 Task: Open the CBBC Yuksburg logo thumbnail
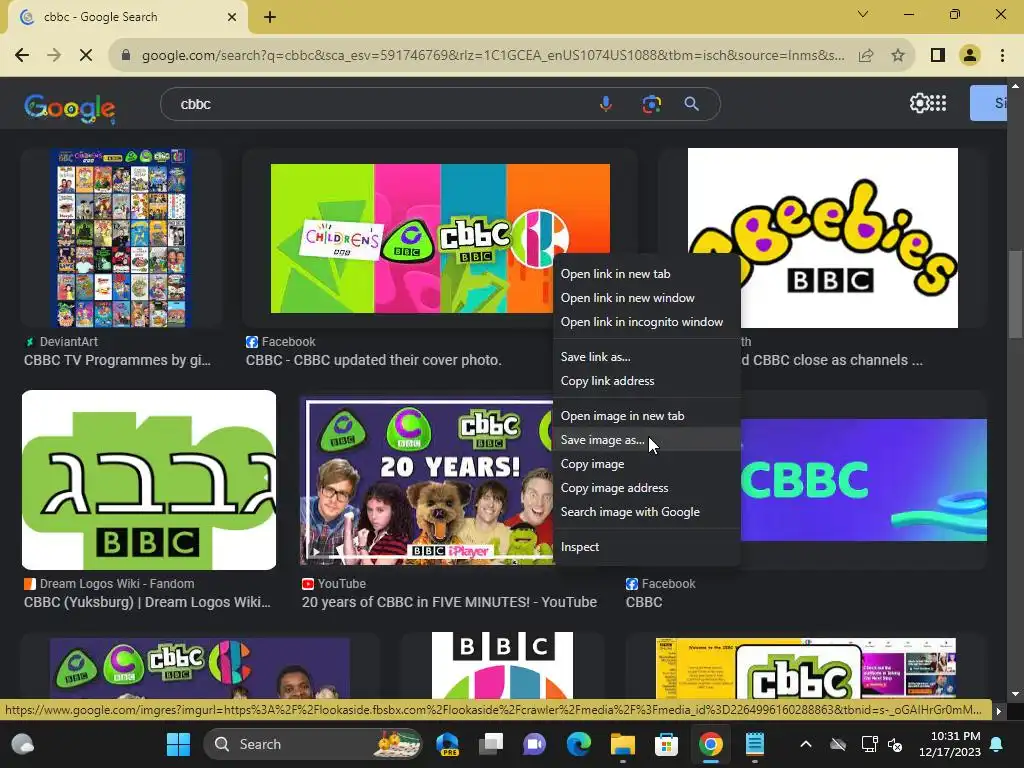pyautogui.click(x=149, y=480)
